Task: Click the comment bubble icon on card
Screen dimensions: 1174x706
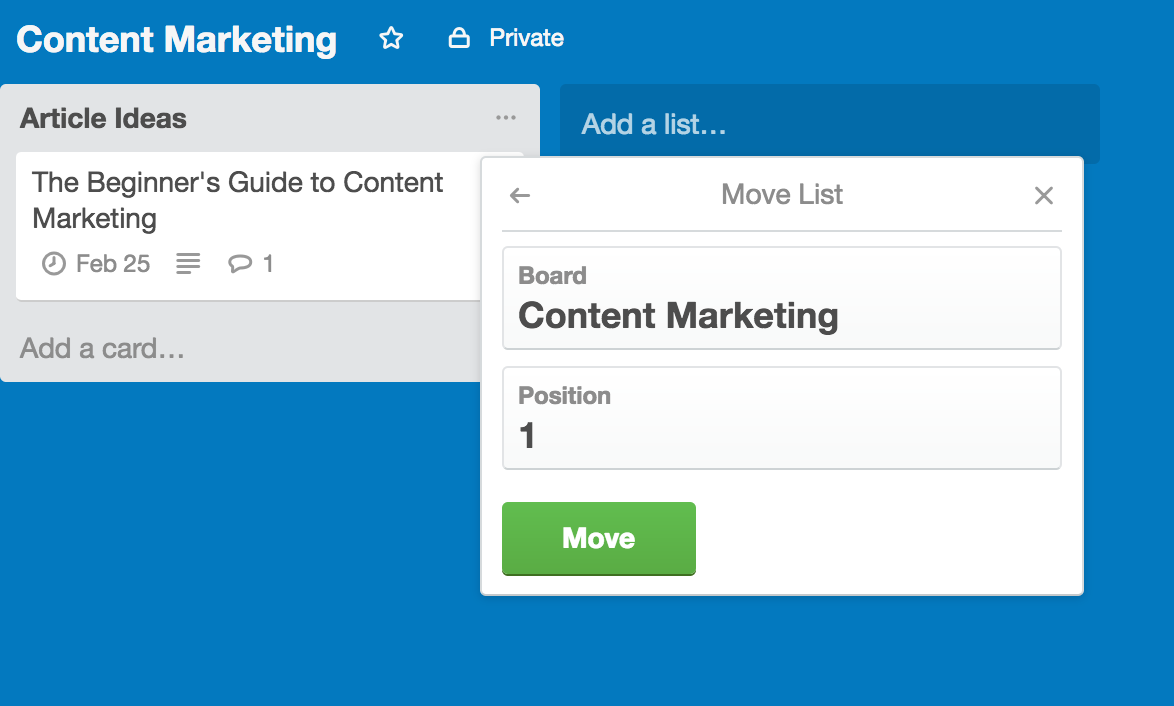Action: (x=240, y=264)
